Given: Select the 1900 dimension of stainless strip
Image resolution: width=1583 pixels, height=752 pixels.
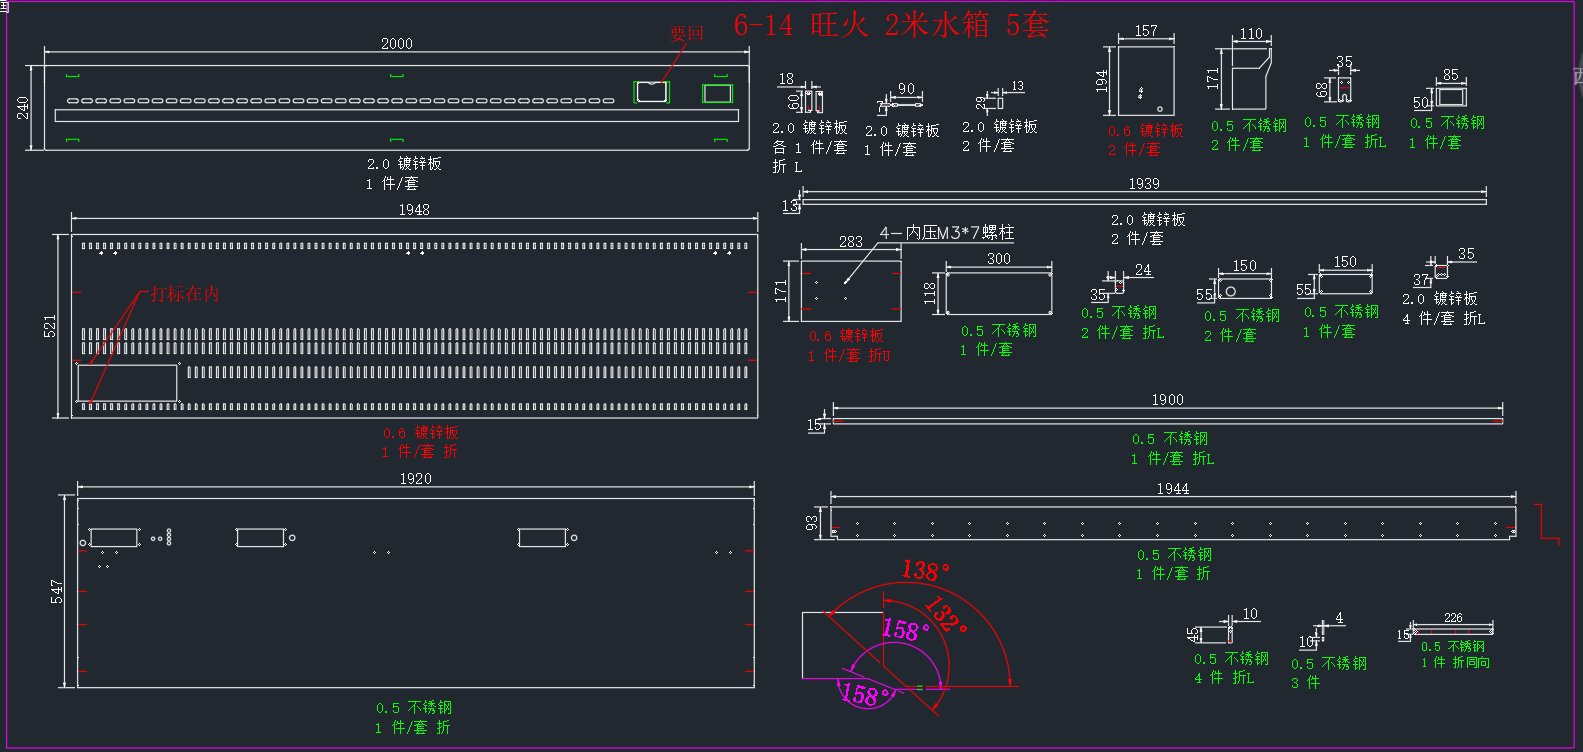Looking at the screenshot, I should pos(1167,400).
